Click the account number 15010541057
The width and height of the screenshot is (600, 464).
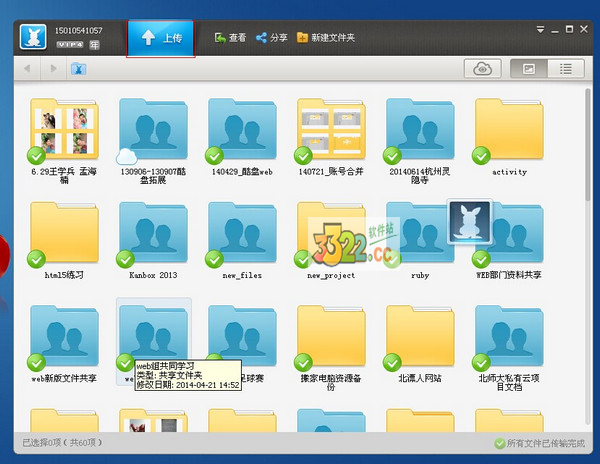coord(78,31)
